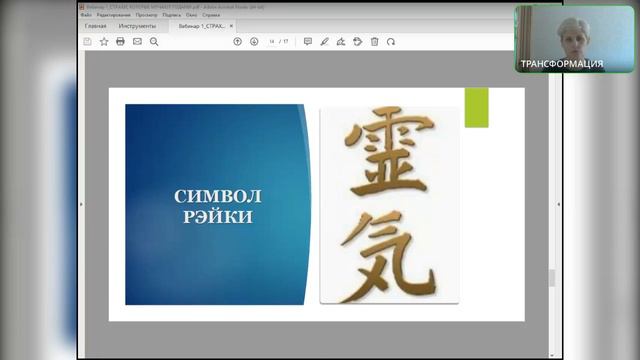Click the stamp tool icon
Screen dimensions: 640x360
click(x=358, y=42)
